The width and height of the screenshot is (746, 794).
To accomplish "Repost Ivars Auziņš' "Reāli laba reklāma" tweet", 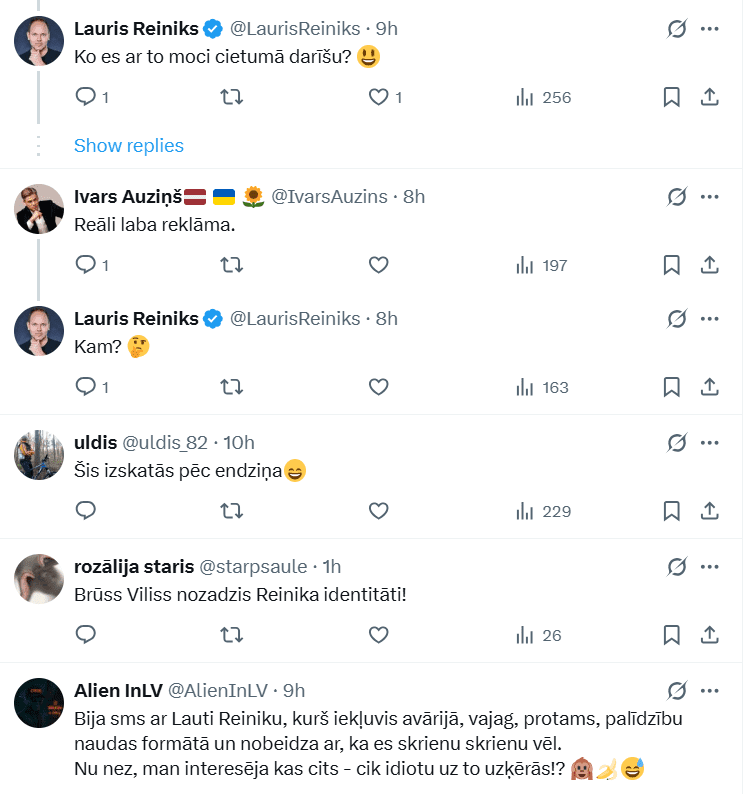I will pos(231,265).
